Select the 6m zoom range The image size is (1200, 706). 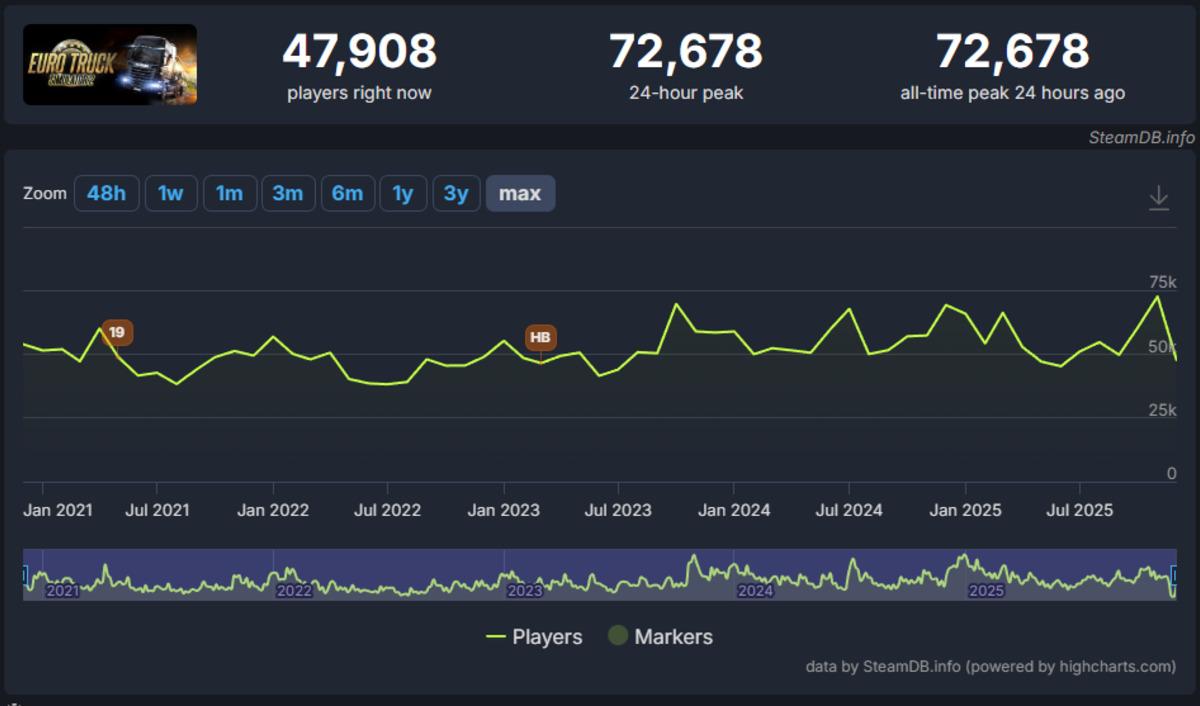pos(347,193)
